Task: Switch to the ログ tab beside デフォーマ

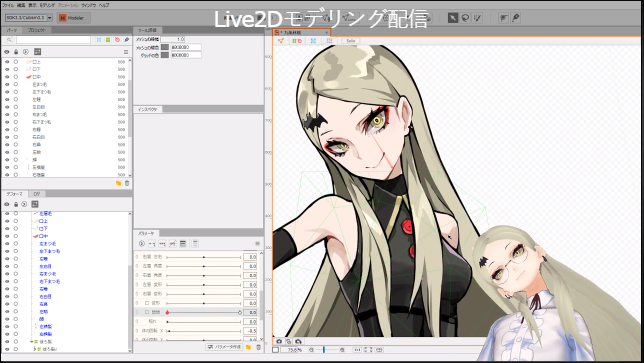Action: pos(37,193)
